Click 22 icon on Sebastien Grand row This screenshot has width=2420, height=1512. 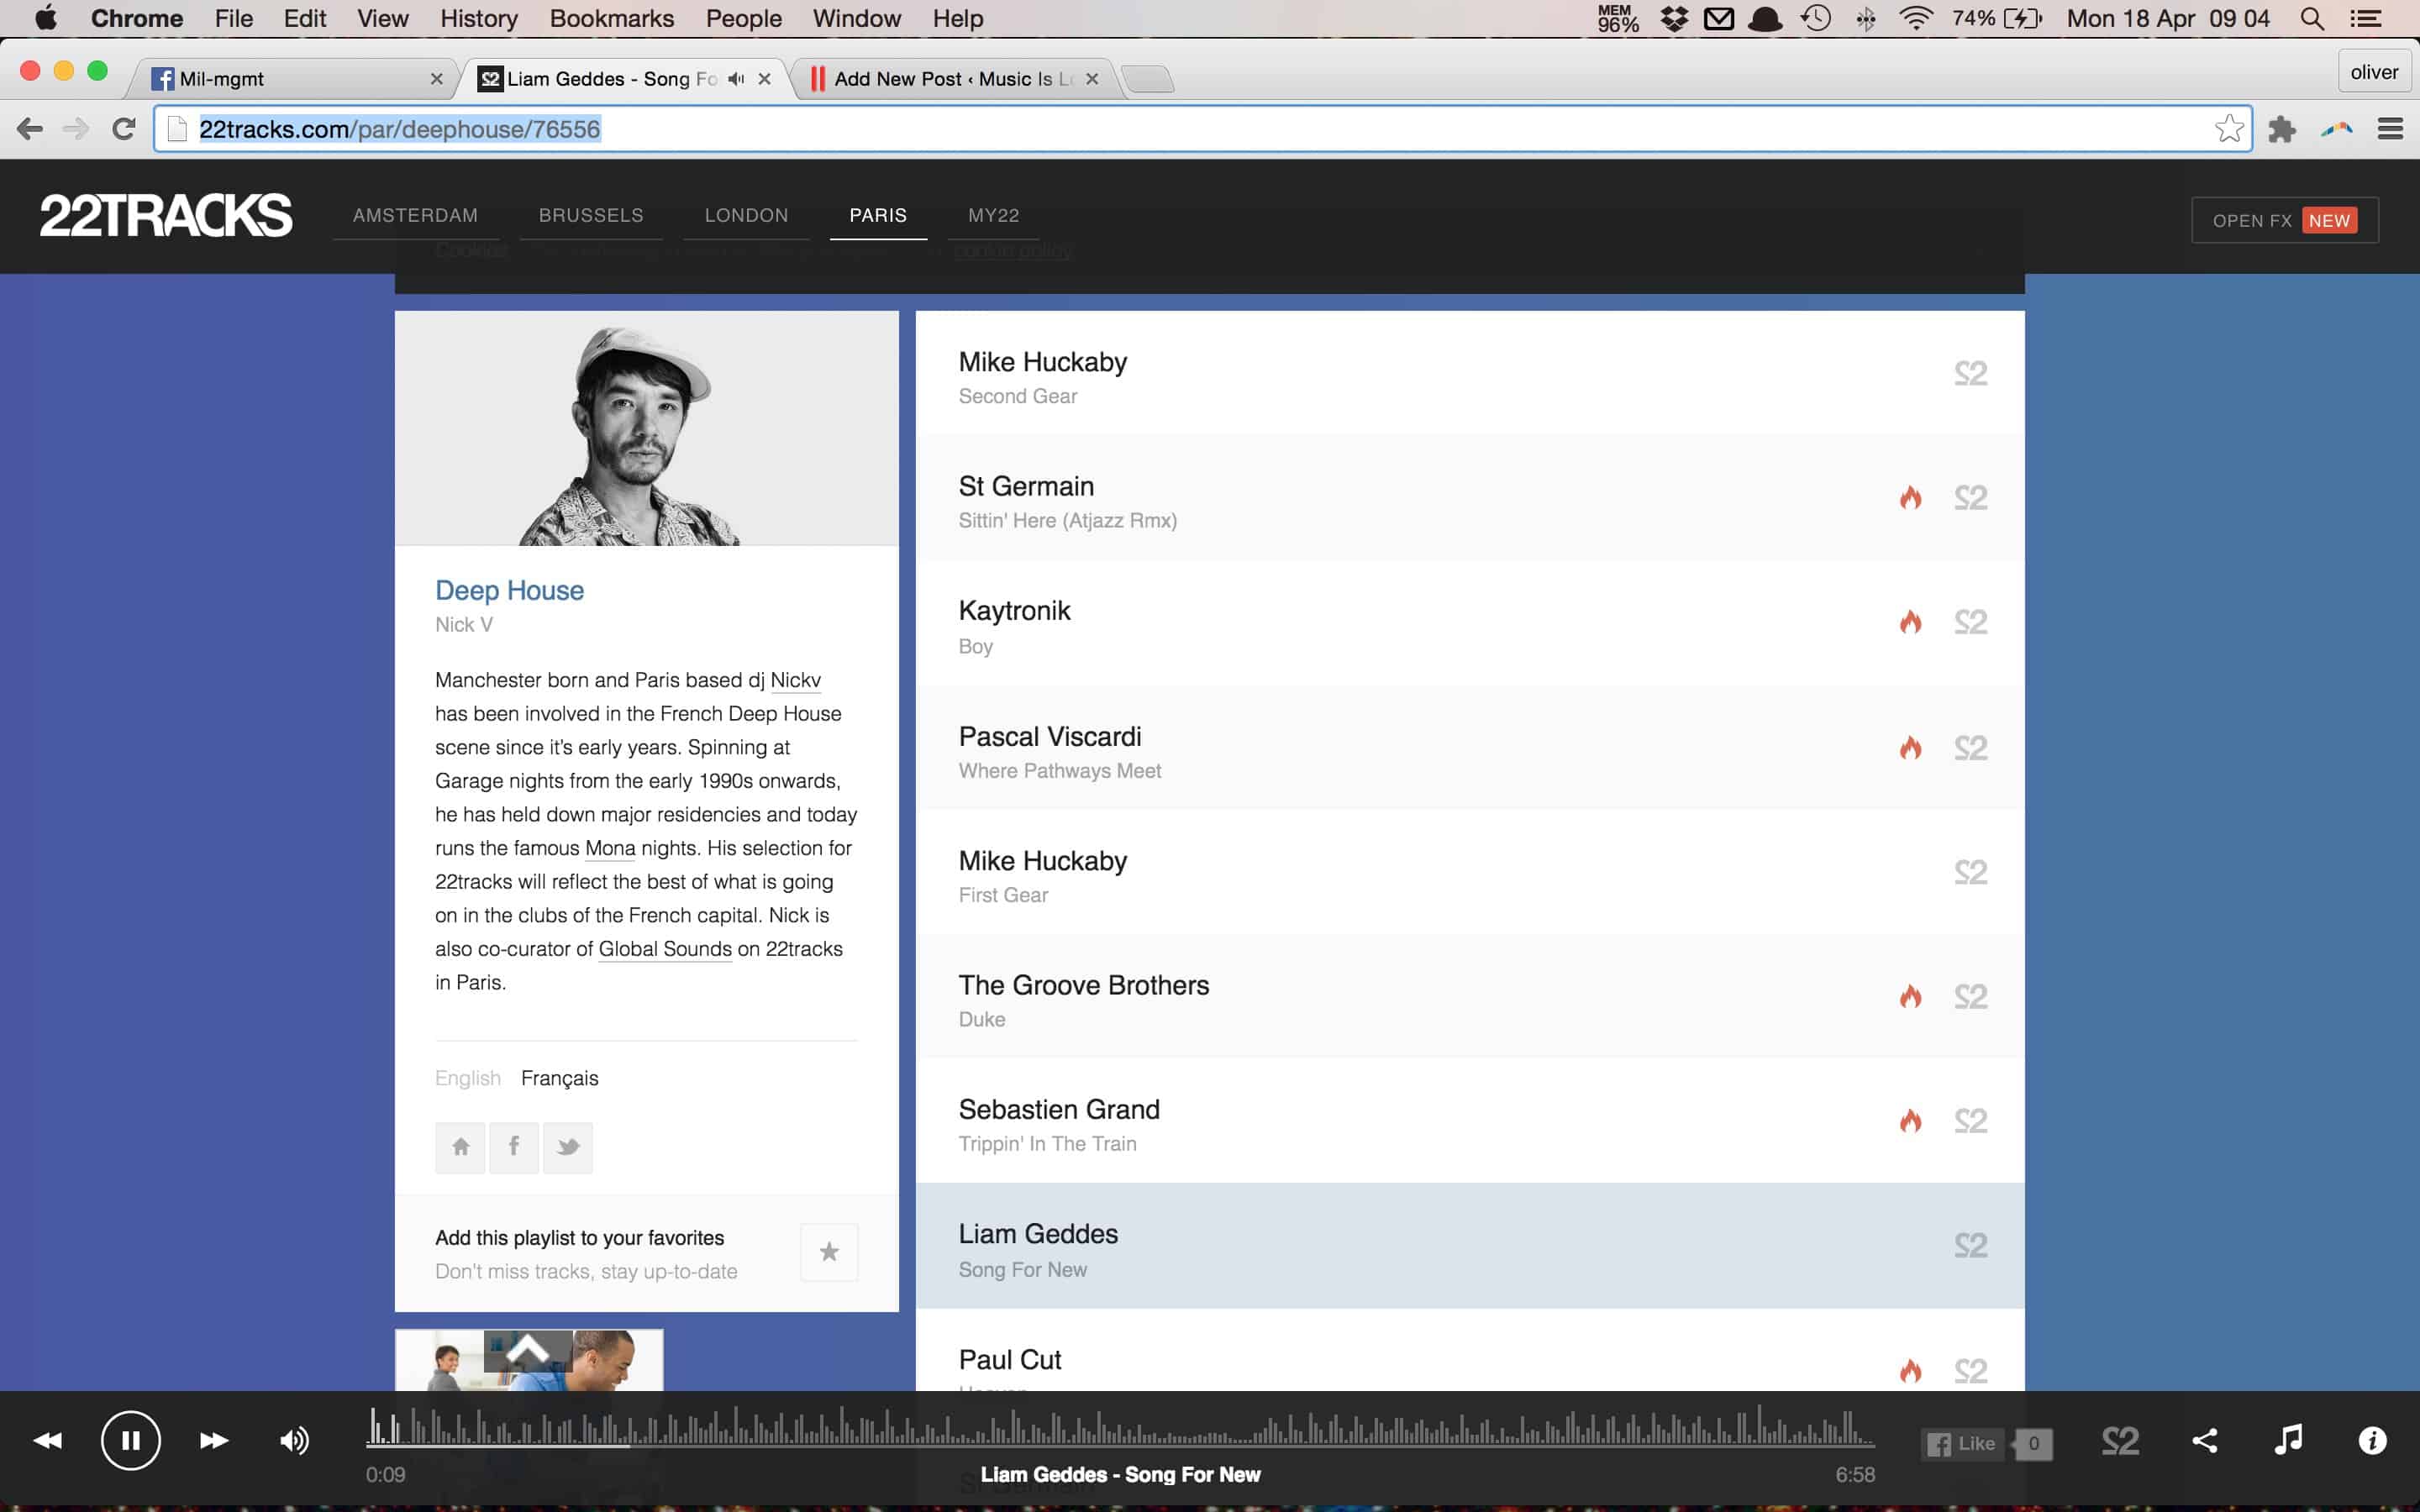tap(1971, 1120)
